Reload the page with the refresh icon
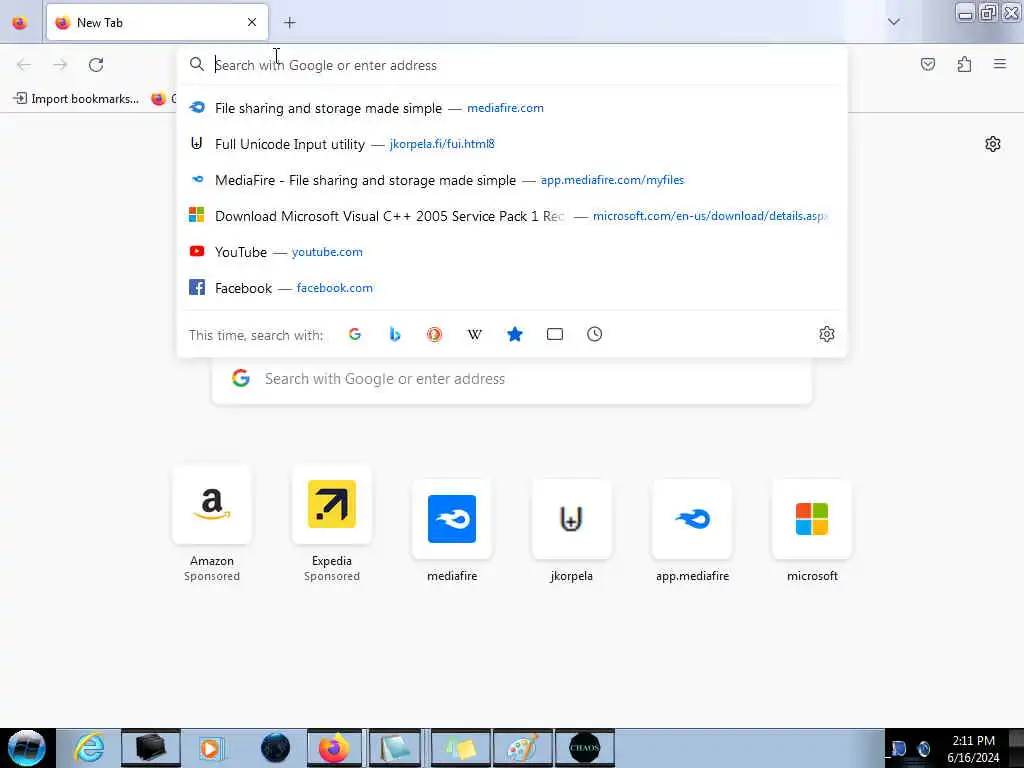 pyautogui.click(x=96, y=65)
